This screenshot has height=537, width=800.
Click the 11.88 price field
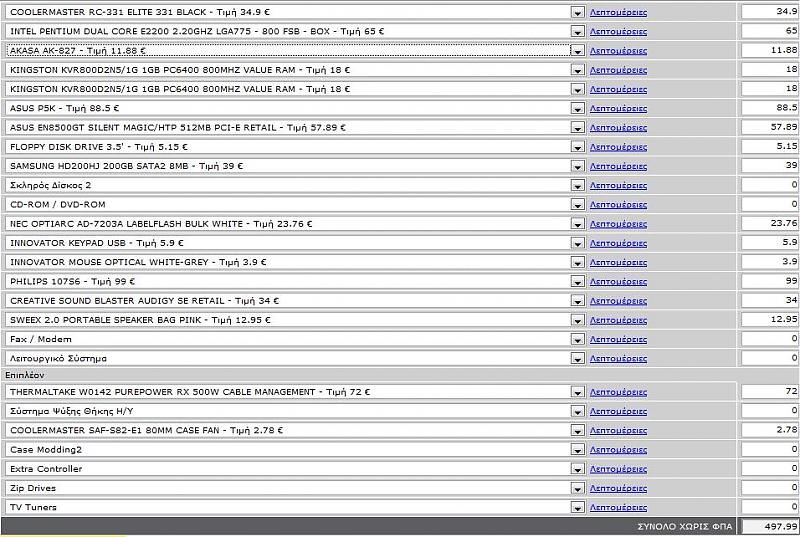pyautogui.click(x=770, y=50)
